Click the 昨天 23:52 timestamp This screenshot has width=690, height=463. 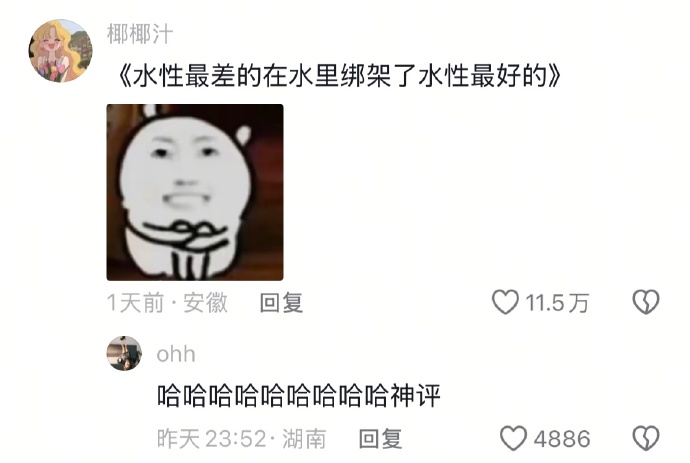[212, 439]
